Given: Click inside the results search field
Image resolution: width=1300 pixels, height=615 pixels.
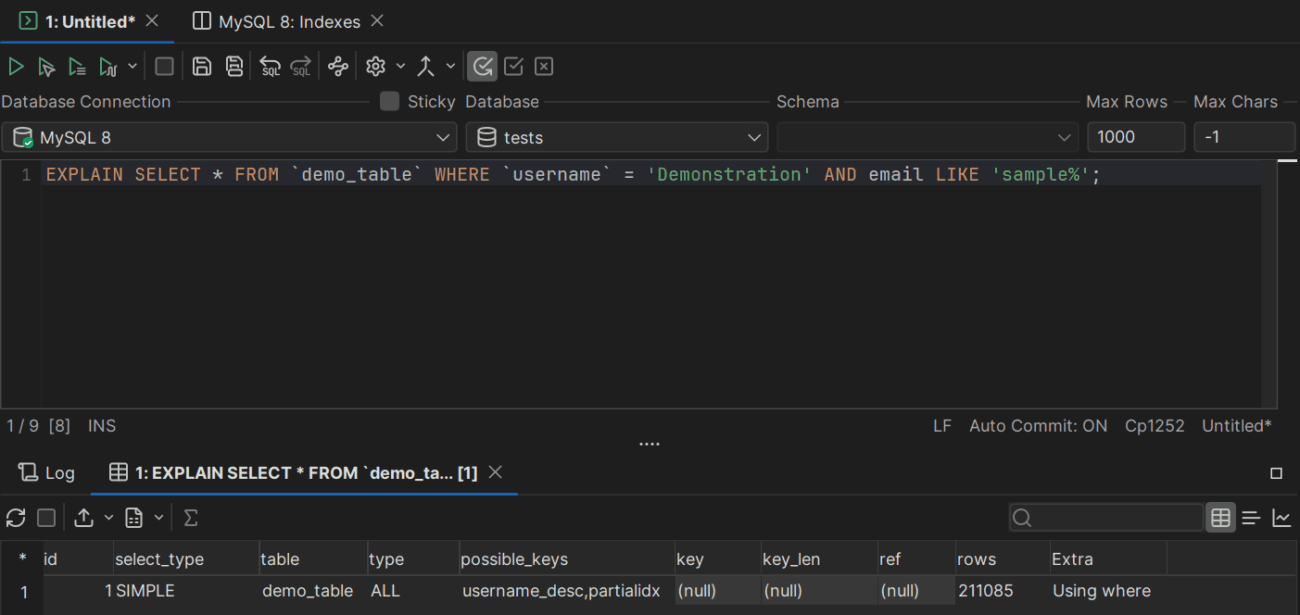Looking at the screenshot, I should coord(1105,517).
